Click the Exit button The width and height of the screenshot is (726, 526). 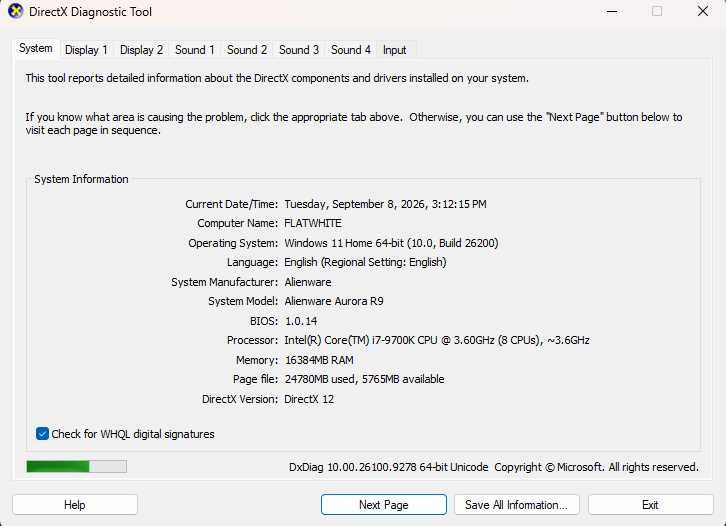(x=651, y=505)
